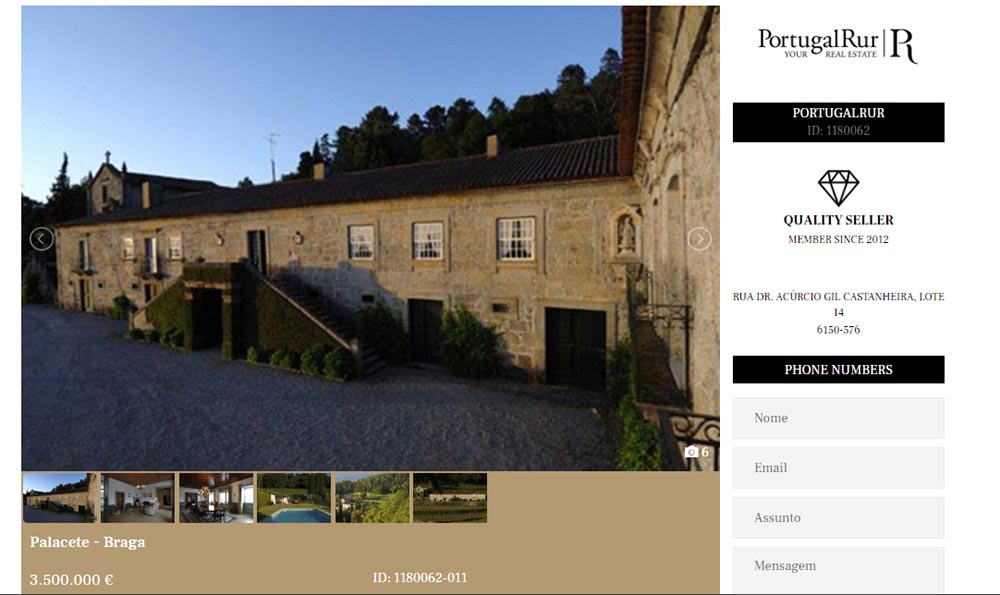Select the stone building exterior thumbnail
1000x595 pixels.
[x=61, y=497]
